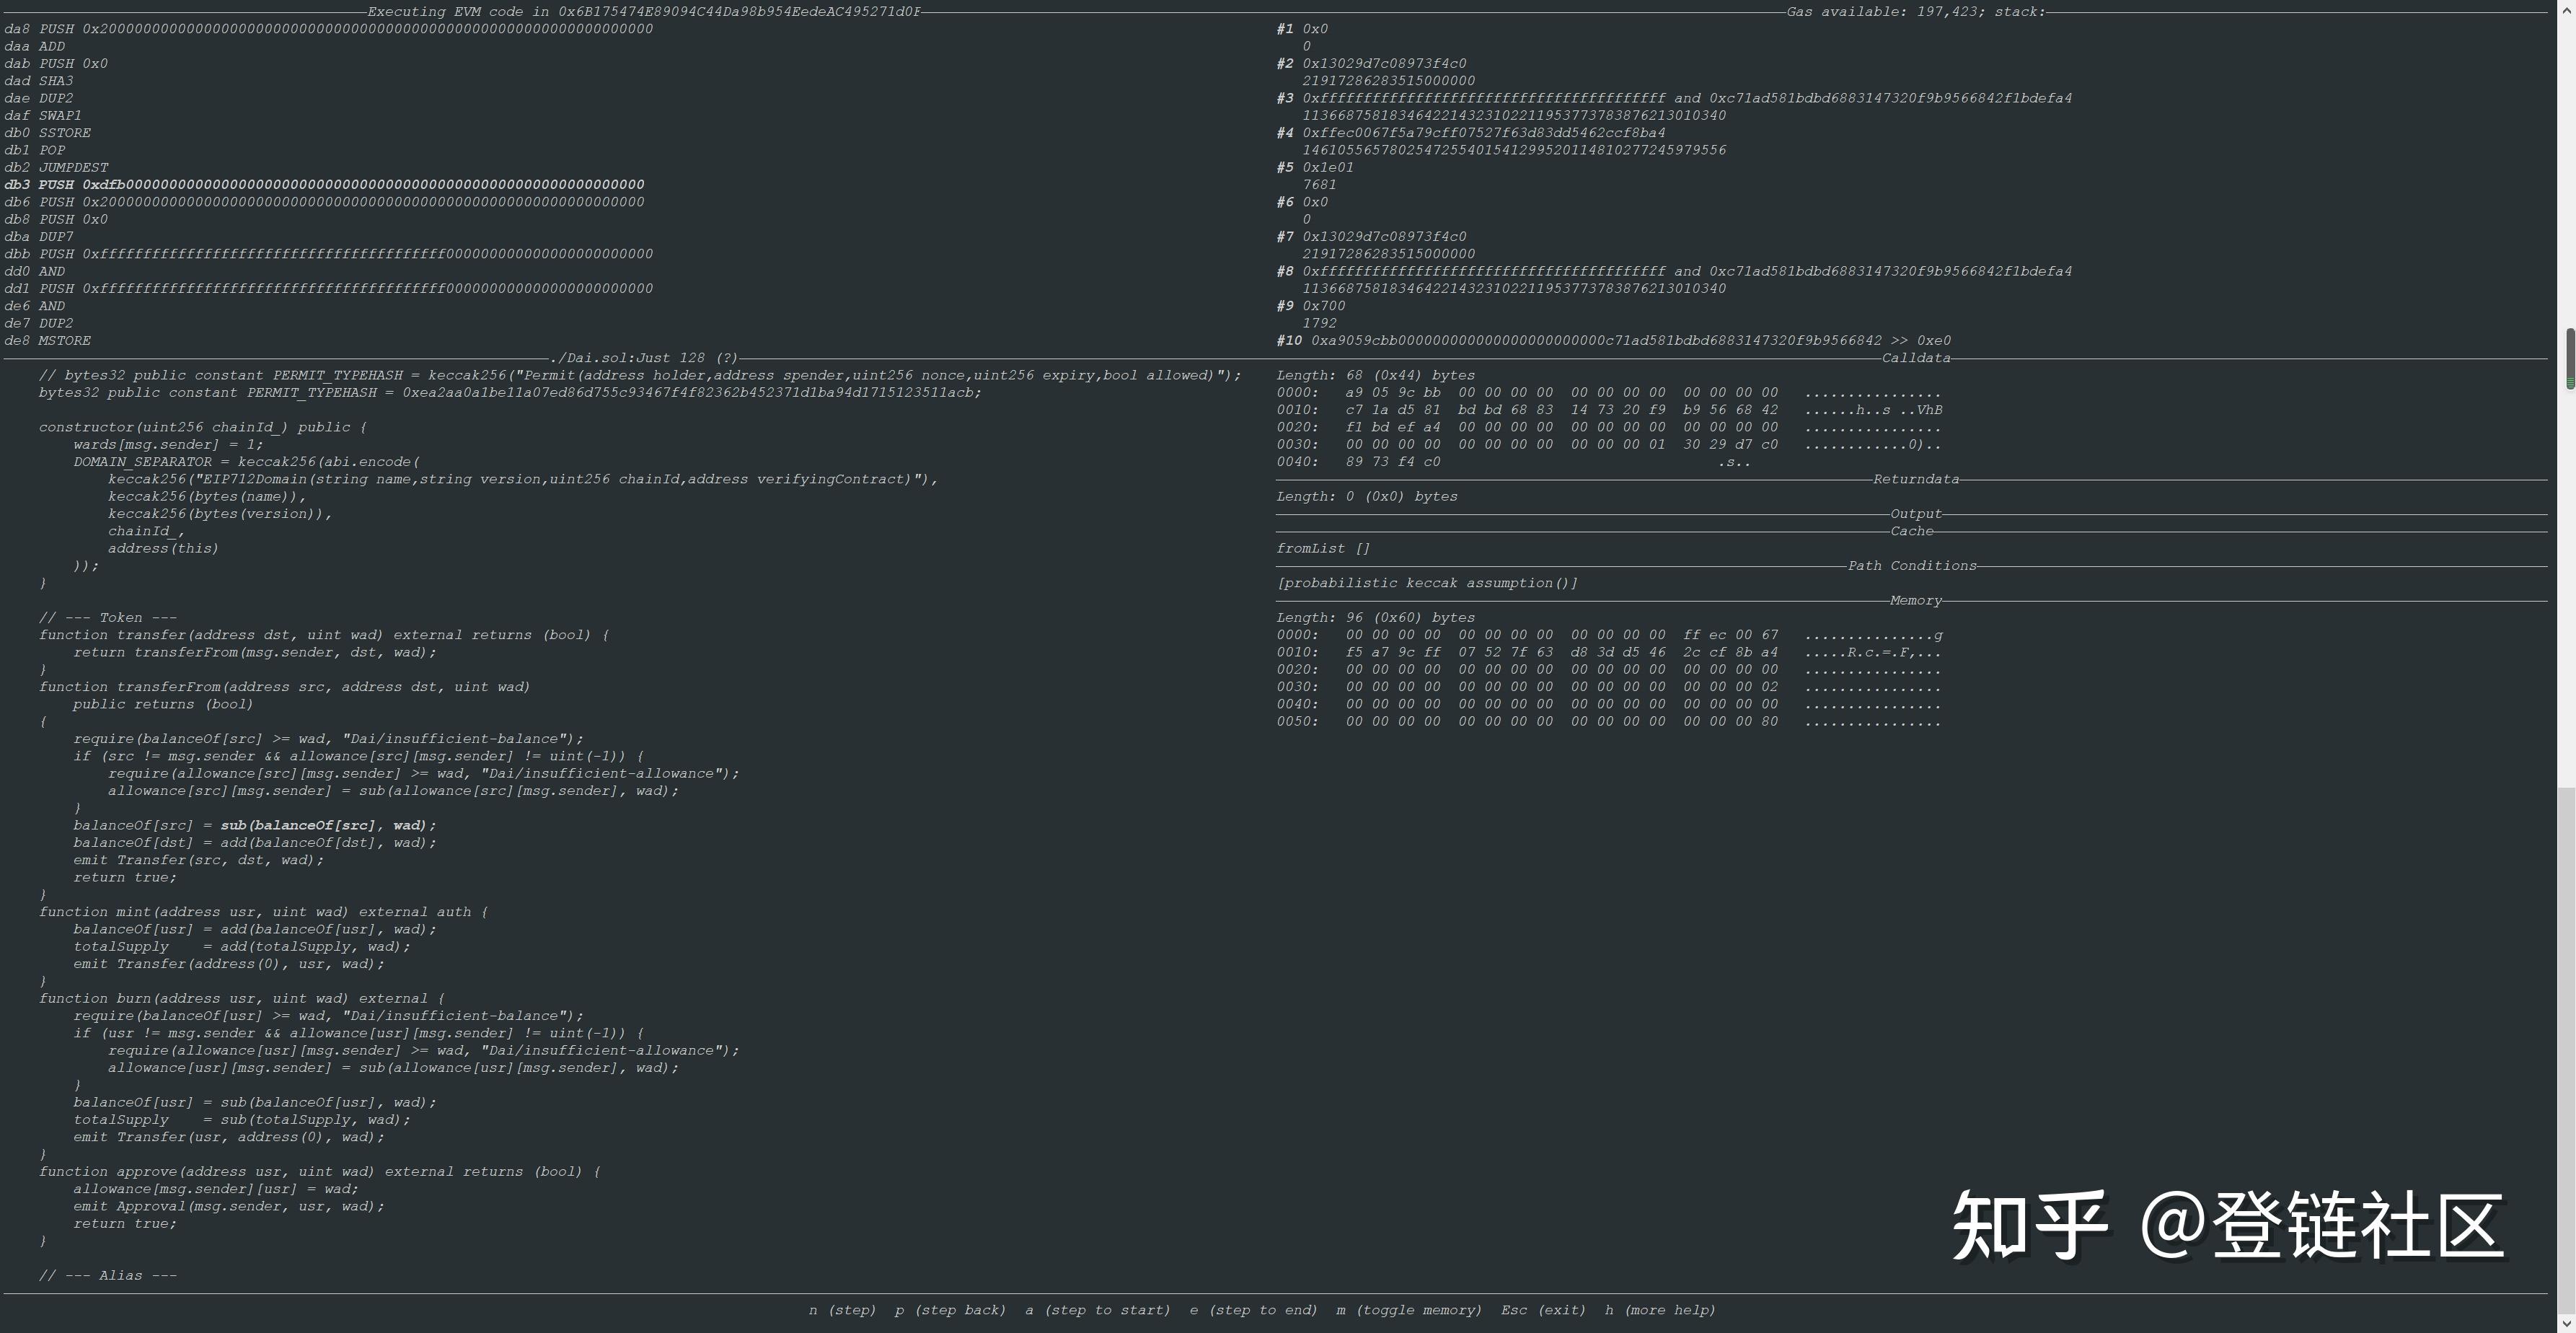Select the 'db0 SSTORE' opcode line

tap(48, 133)
